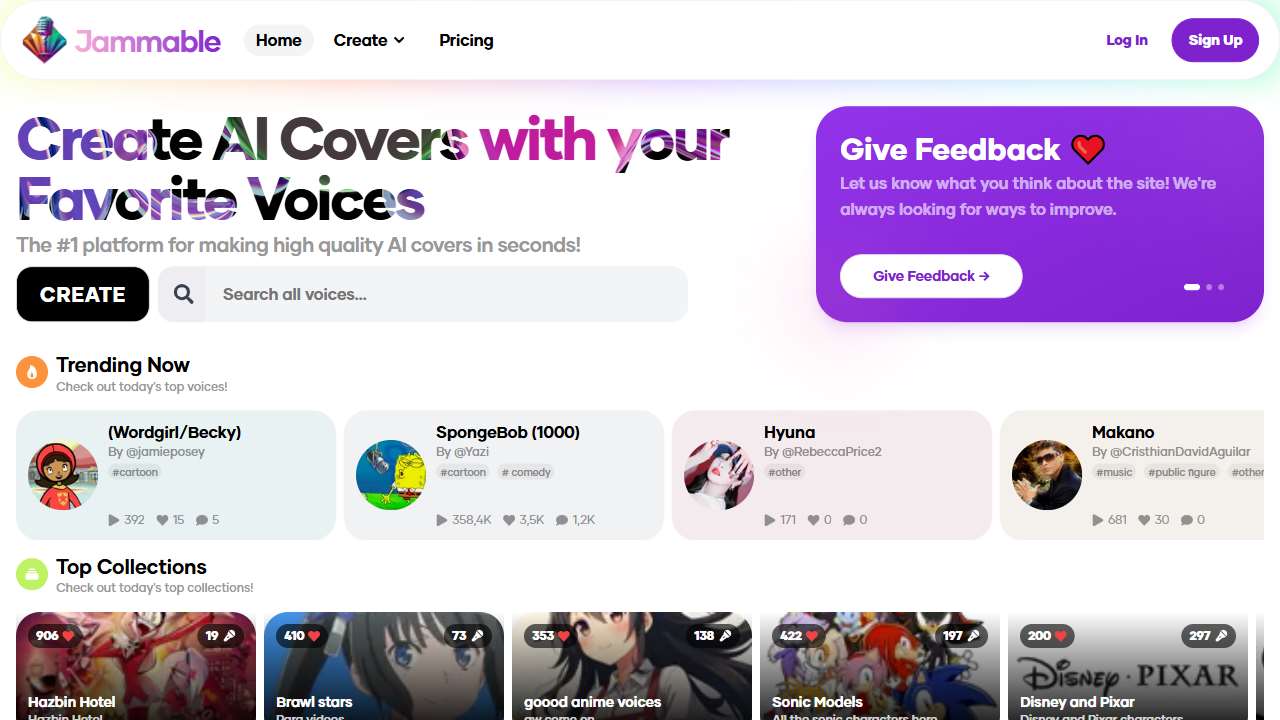Image resolution: width=1280 pixels, height=720 pixels.
Task: Click the heart icon on SpongeBob card
Action: pos(509,520)
